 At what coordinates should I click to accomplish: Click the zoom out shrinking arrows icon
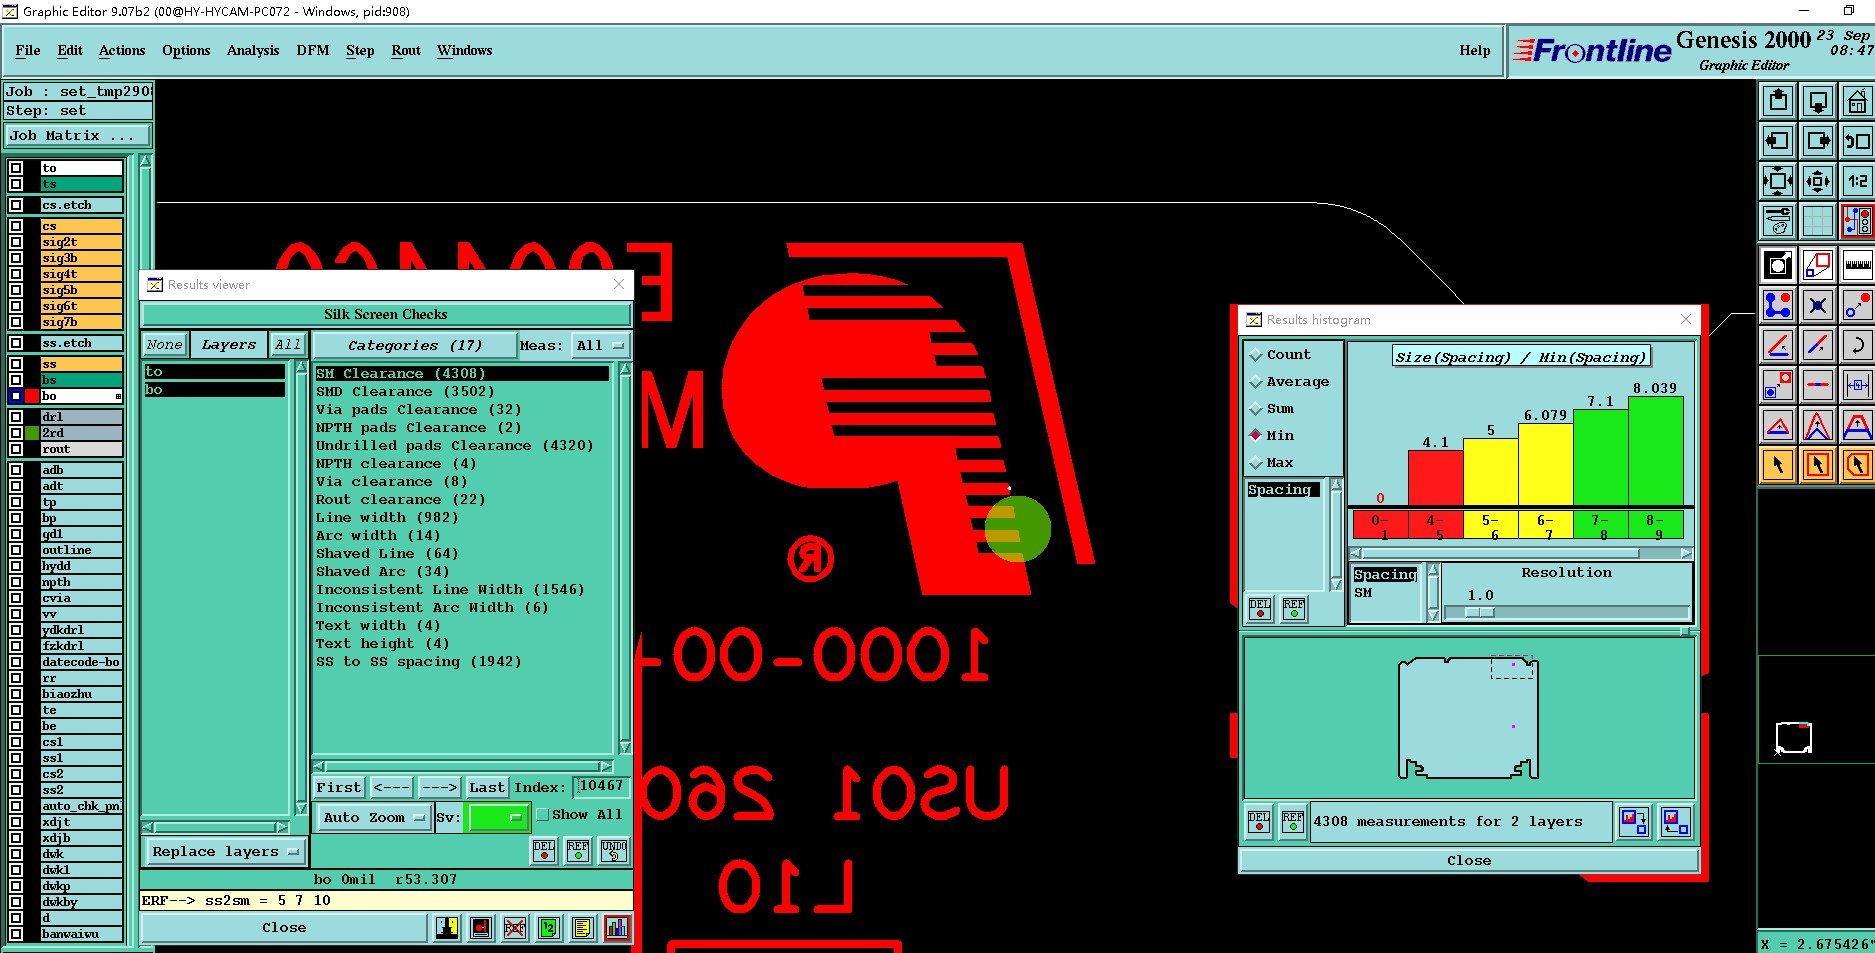[1818, 181]
